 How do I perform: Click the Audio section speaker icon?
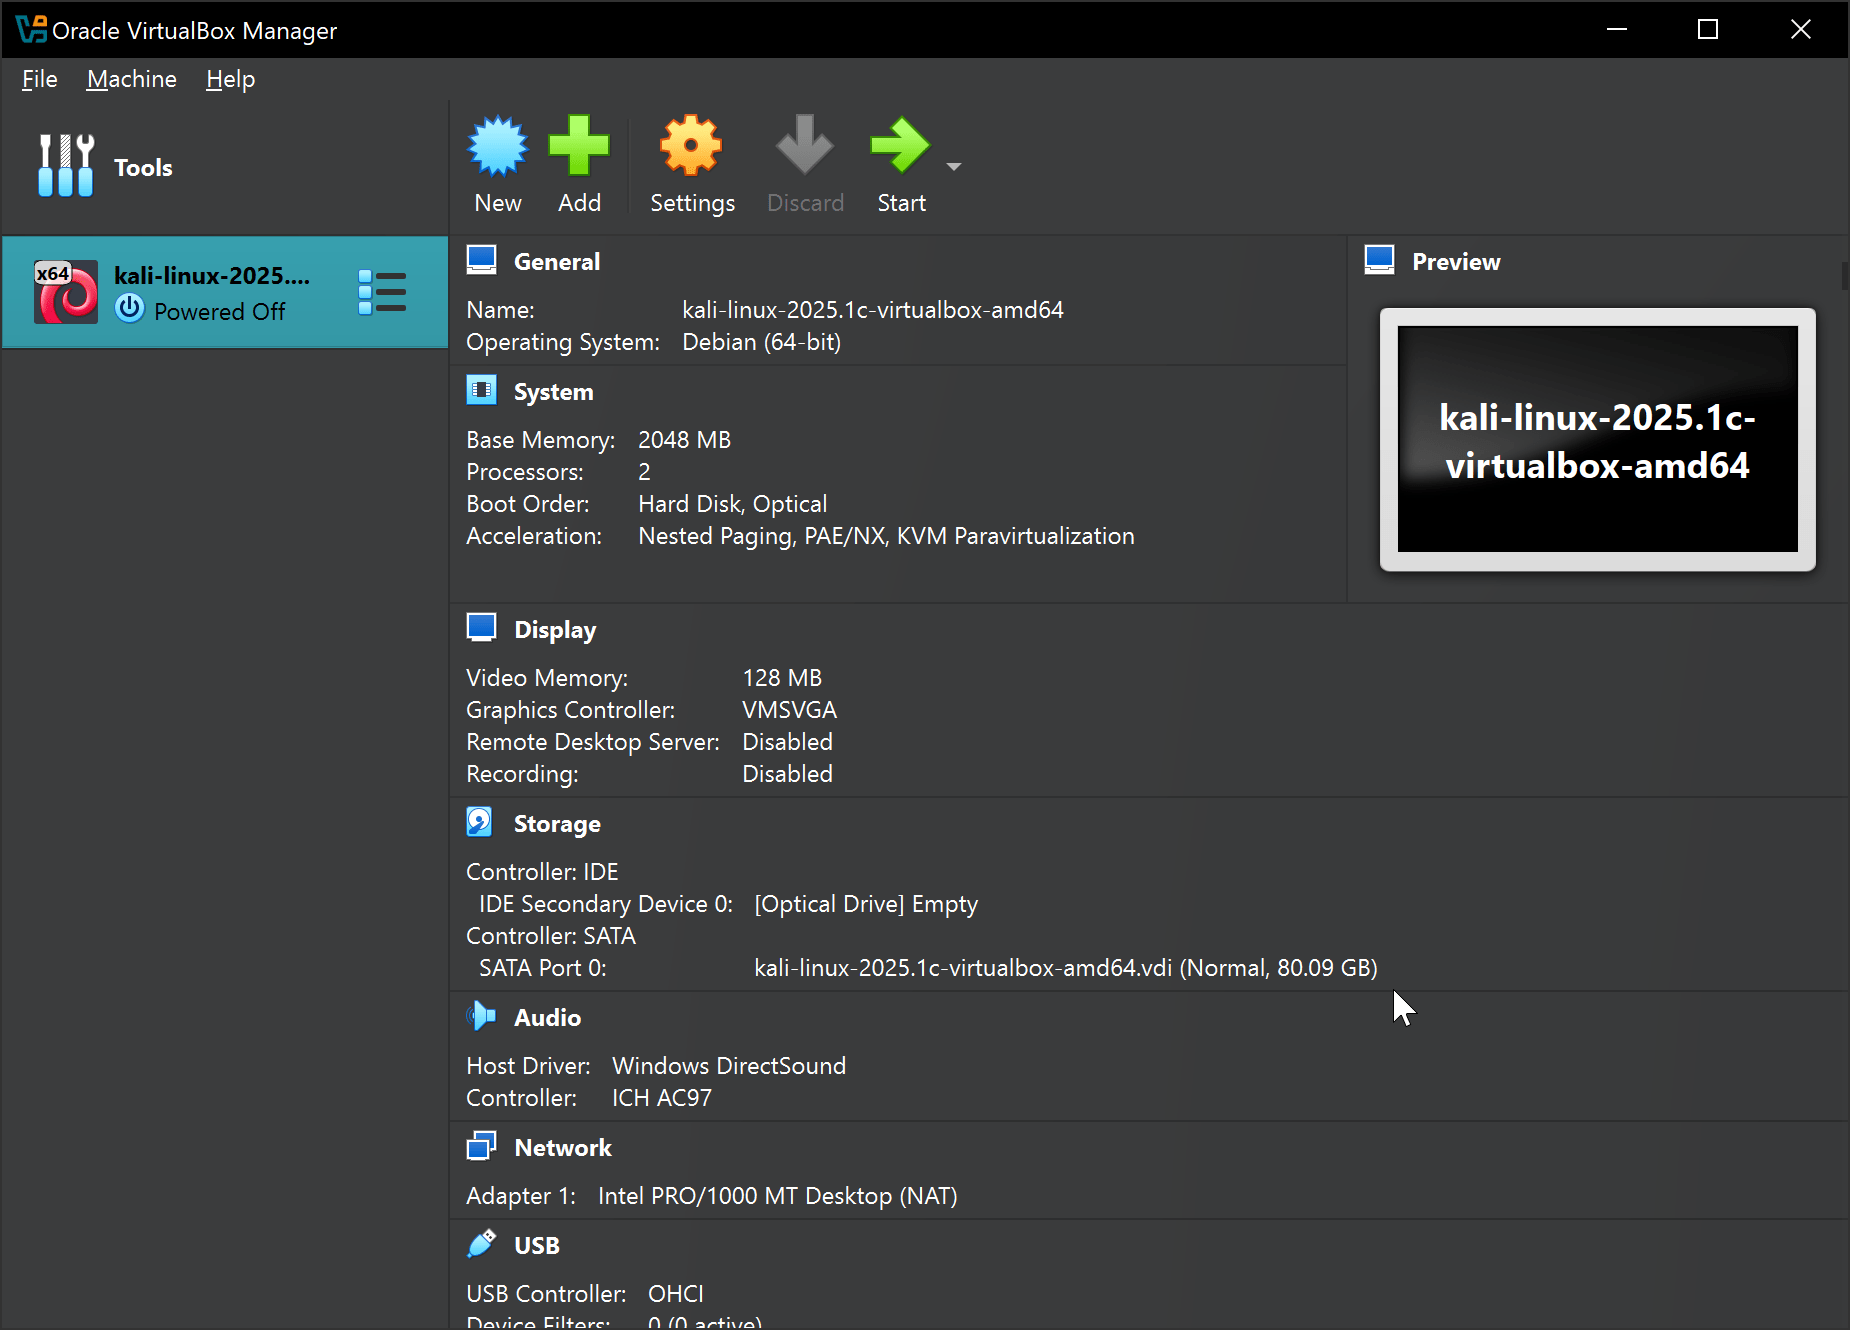481,1016
